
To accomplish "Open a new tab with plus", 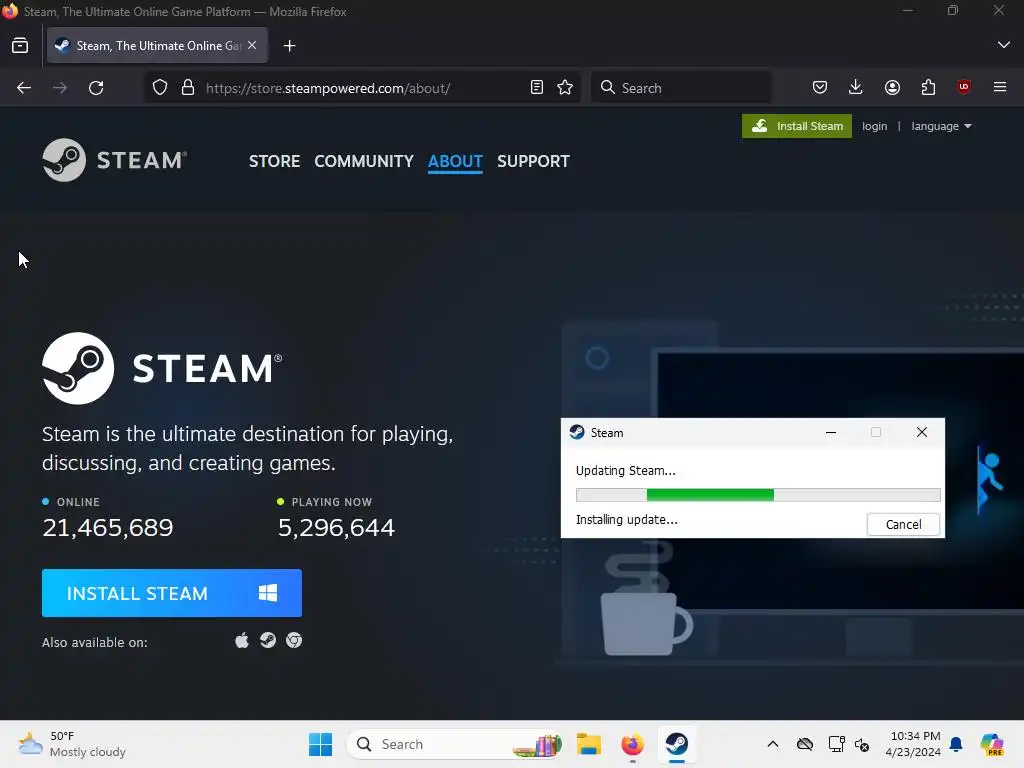I will click(289, 46).
